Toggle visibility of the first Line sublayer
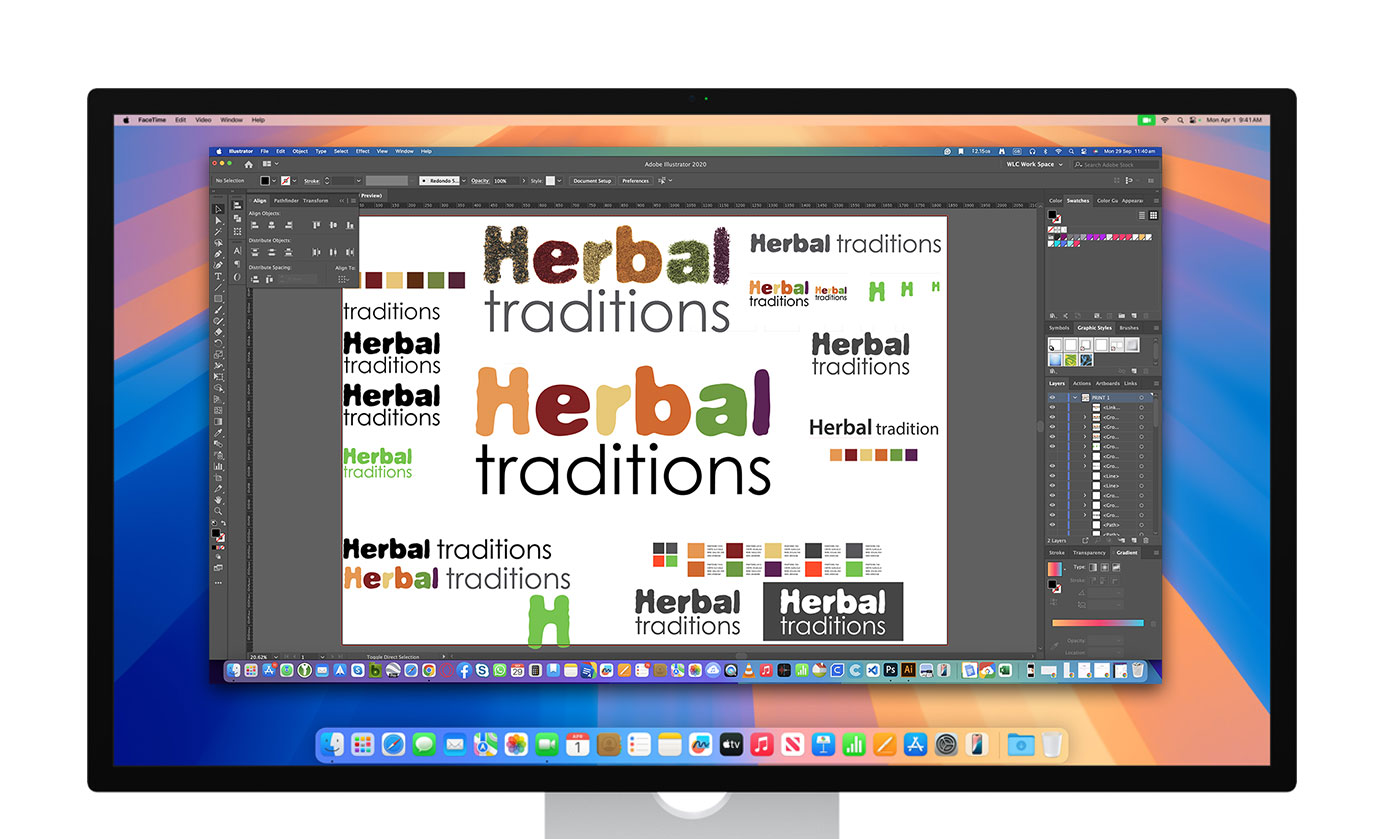This screenshot has height=839, width=1385. pyautogui.click(x=1052, y=476)
